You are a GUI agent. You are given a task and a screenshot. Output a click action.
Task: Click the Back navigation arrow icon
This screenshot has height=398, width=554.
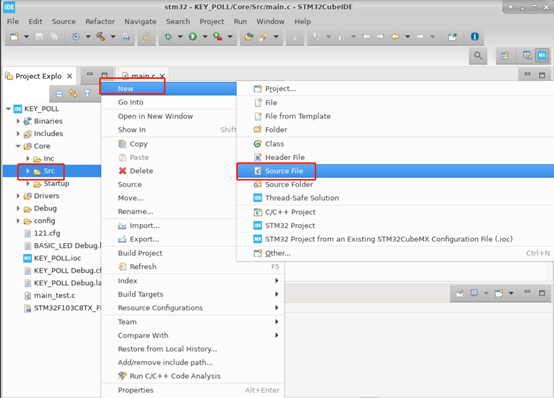[395, 36]
